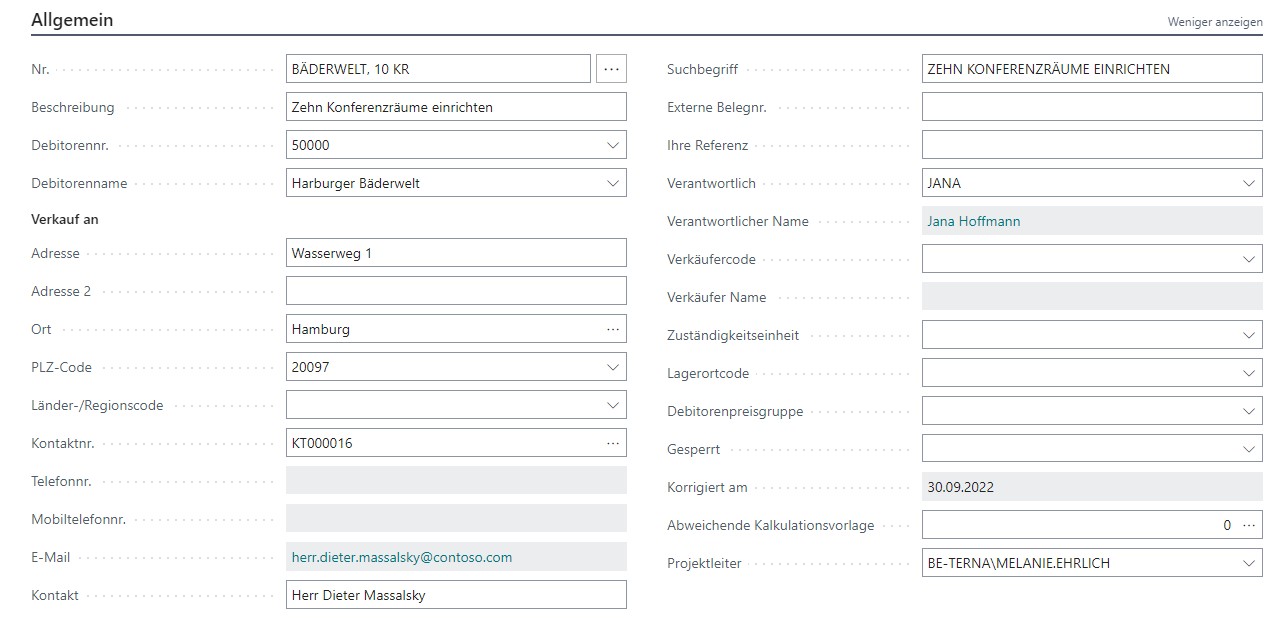The width and height of the screenshot is (1278, 633).
Task: Click the Weniger anzeigen link
Action: coord(1214,22)
